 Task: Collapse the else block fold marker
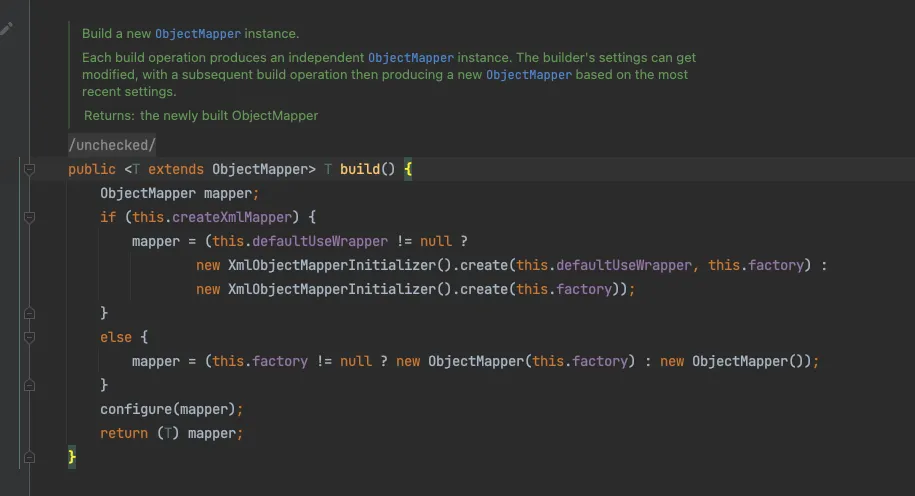click(x=30, y=337)
